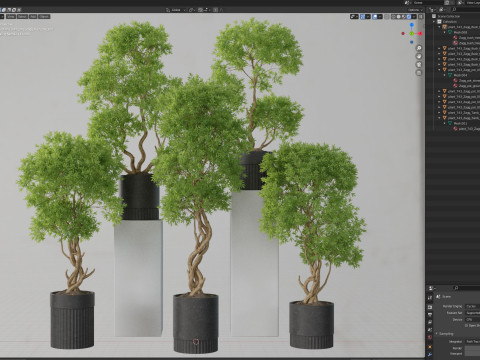
Task: Open the view layer browse icon
Action: click(460, 3)
